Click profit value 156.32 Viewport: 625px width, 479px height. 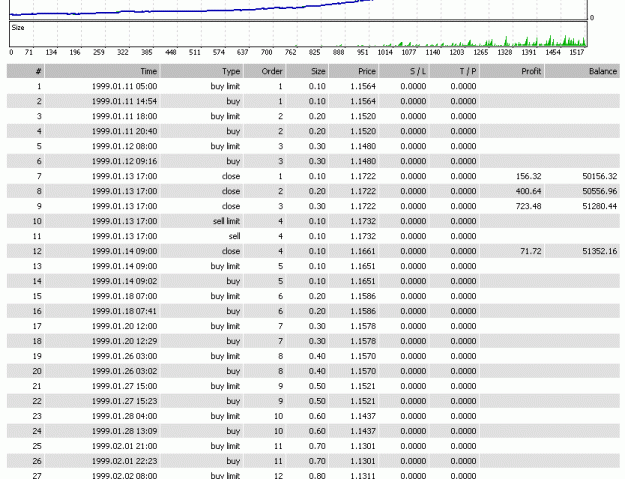click(529, 176)
